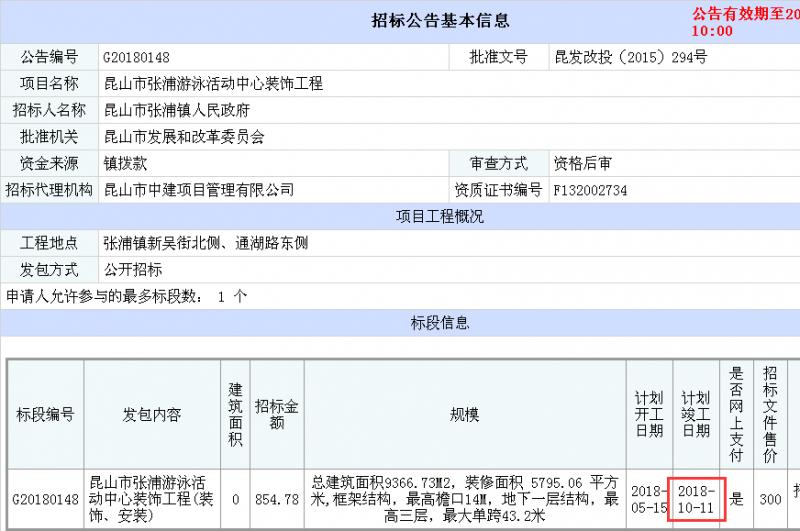The width and height of the screenshot is (800, 531).
Task: Select tender document price 300
Action: pos(770,499)
